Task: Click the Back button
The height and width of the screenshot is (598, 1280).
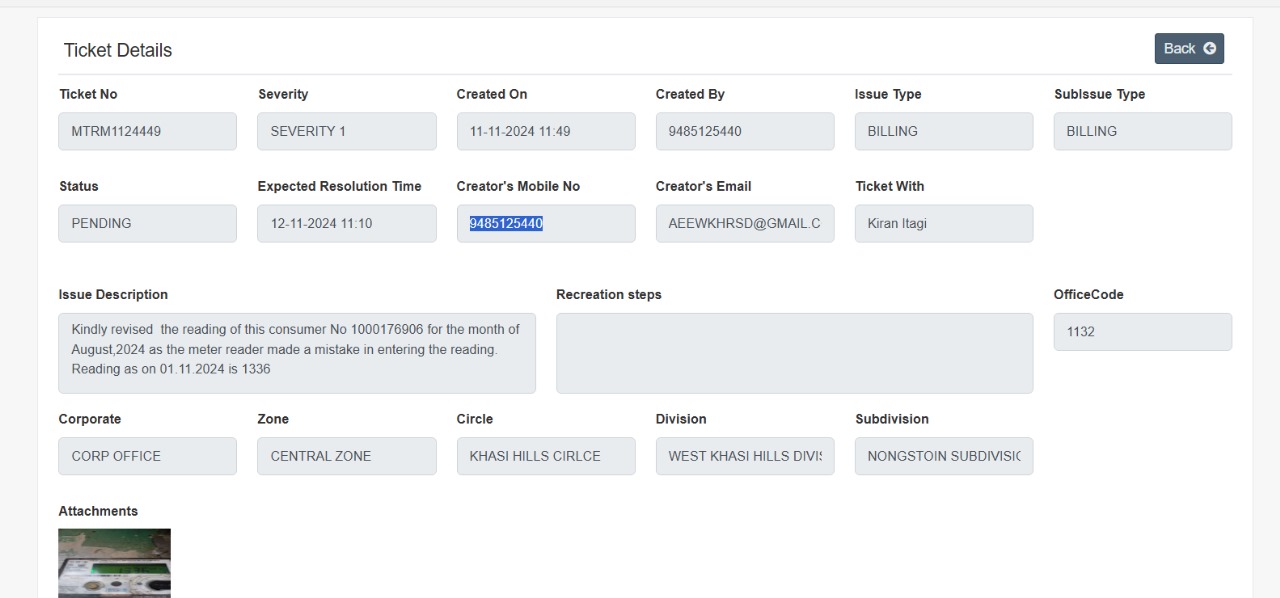Action: point(1189,48)
